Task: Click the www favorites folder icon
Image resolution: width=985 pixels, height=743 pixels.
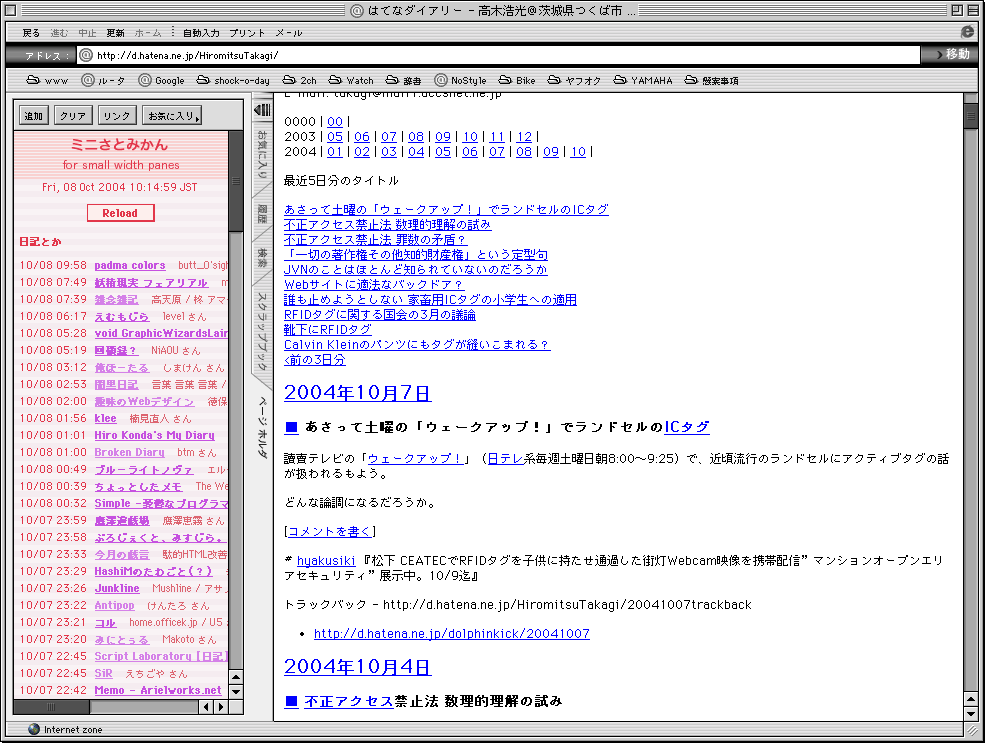Action: (33, 80)
